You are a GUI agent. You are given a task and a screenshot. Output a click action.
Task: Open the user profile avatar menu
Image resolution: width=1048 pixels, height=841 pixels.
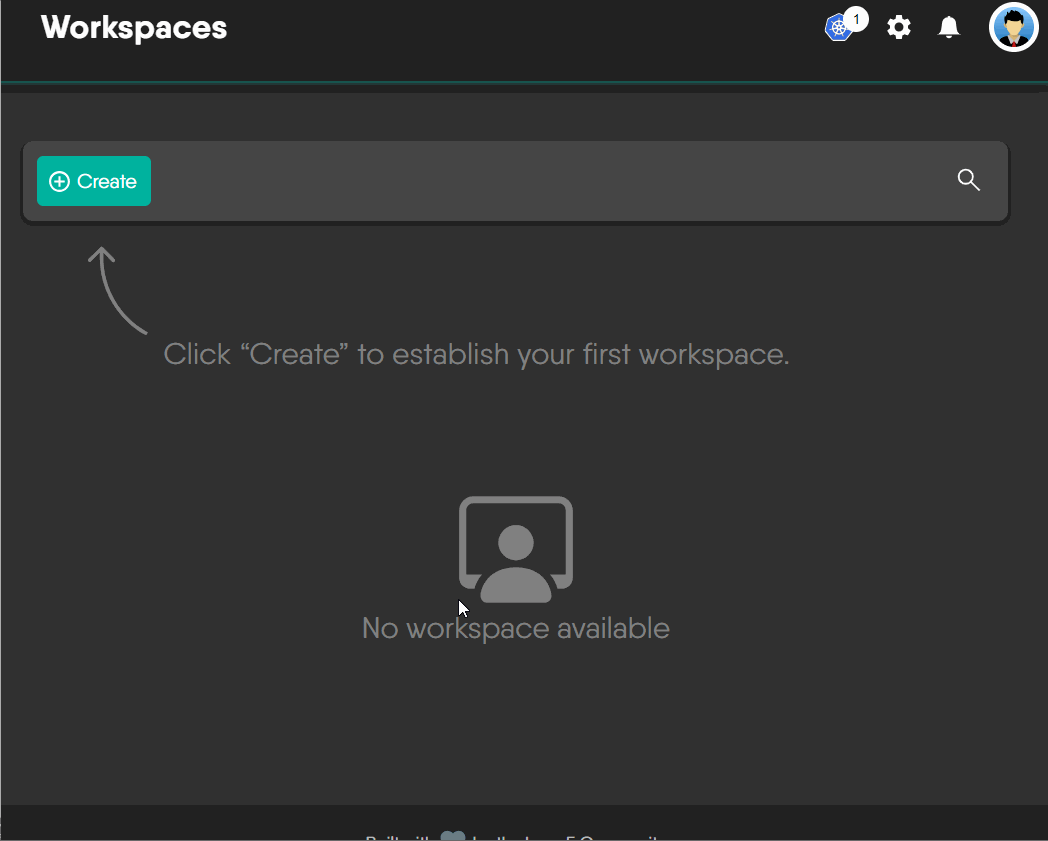[1013, 27]
